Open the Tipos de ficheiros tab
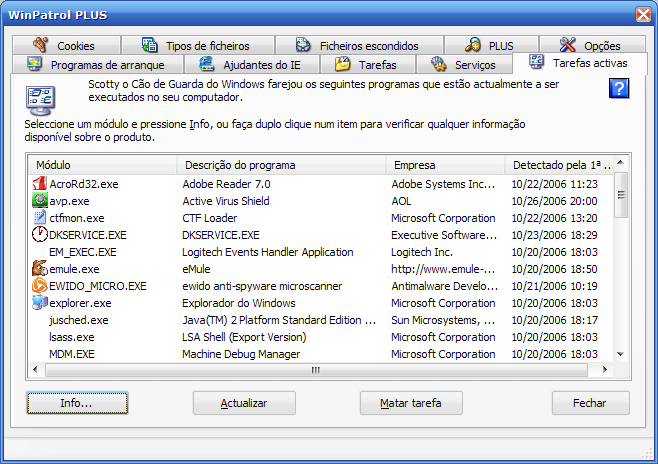 198,45
